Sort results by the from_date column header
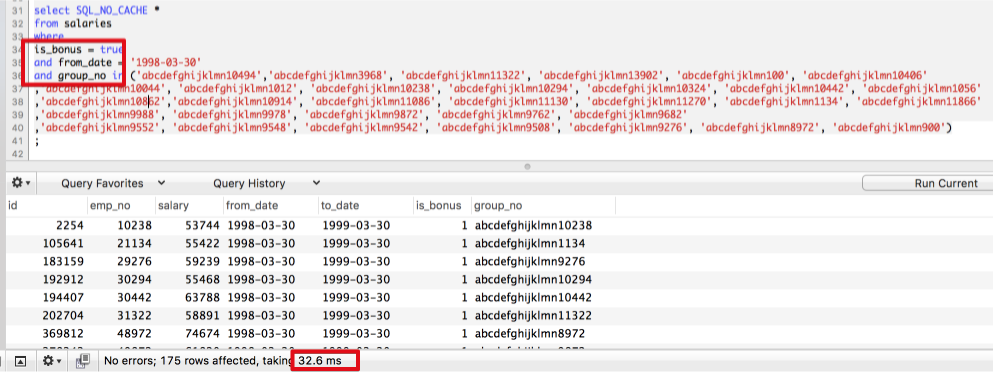This screenshot has width=993, height=373. [271, 206]
